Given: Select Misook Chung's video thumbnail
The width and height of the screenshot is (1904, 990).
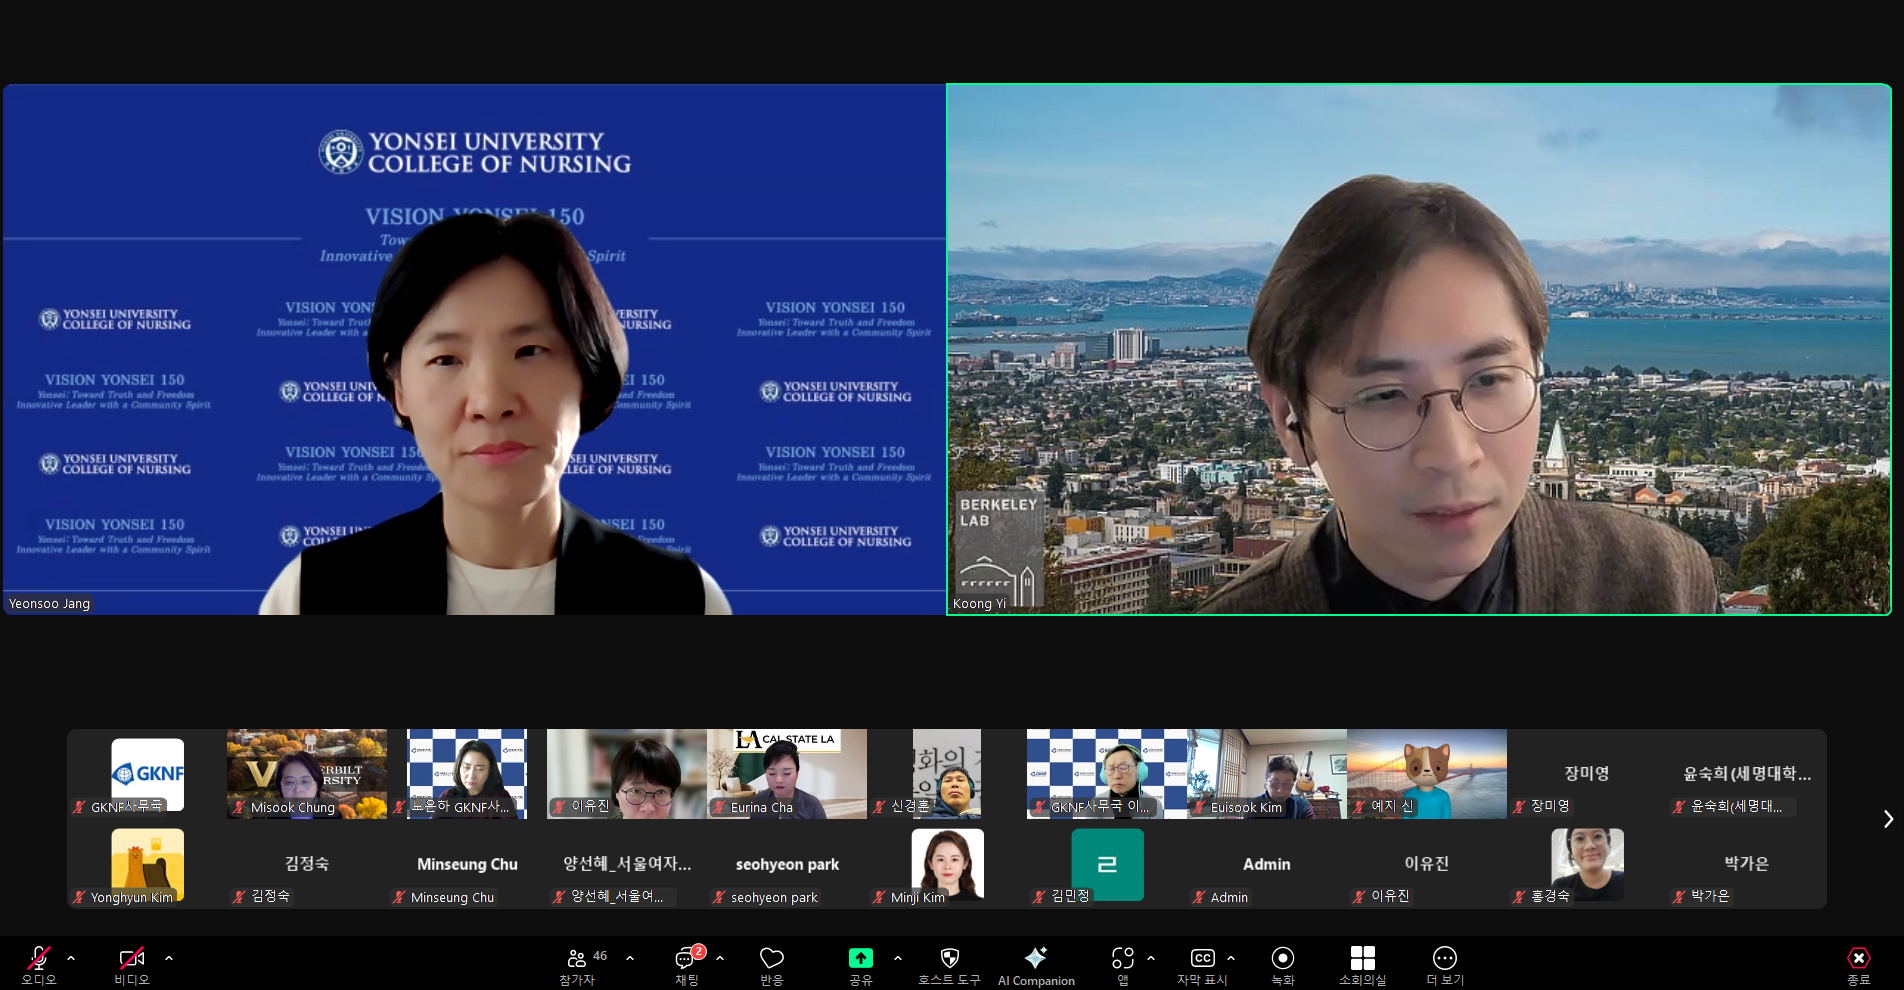Looking at the screenshot, I should point(306,773).
